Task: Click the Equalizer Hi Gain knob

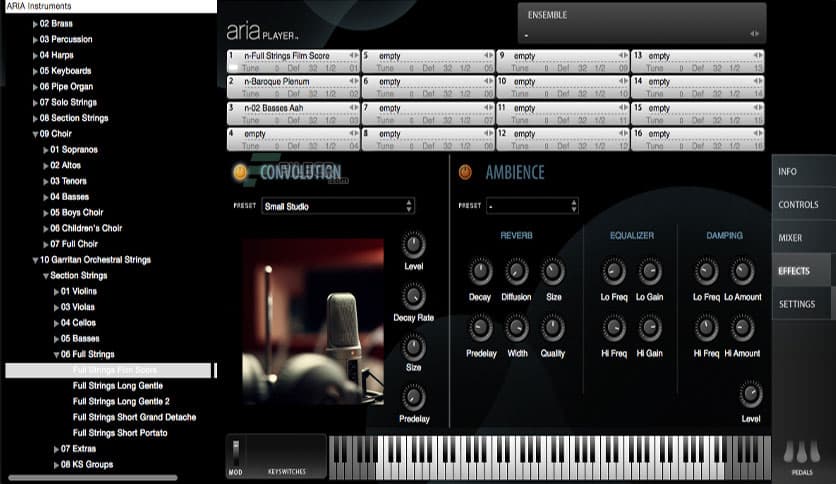Action: pyautogui.click(x=649, y=328)
